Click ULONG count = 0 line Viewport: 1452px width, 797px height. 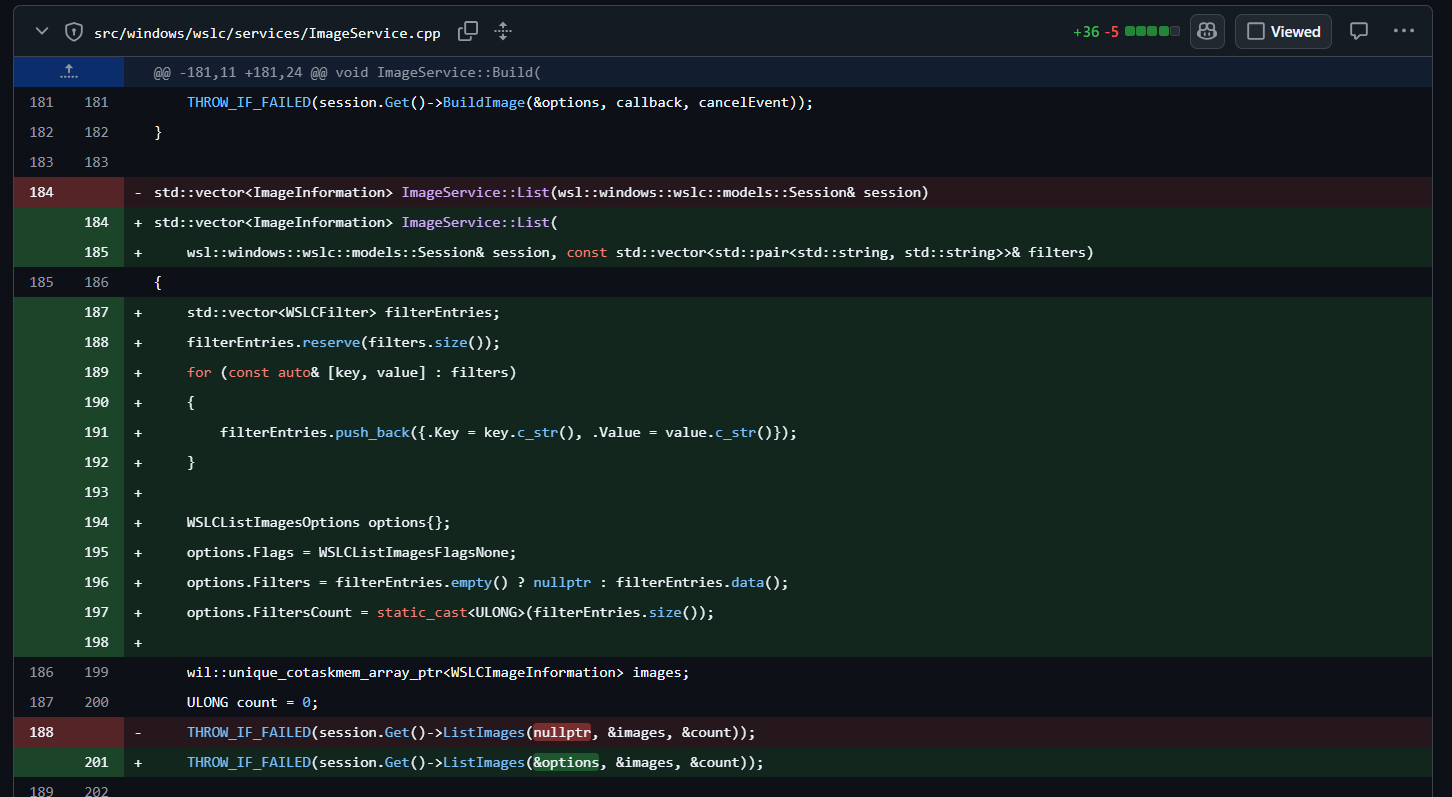(x=253, y=702)
